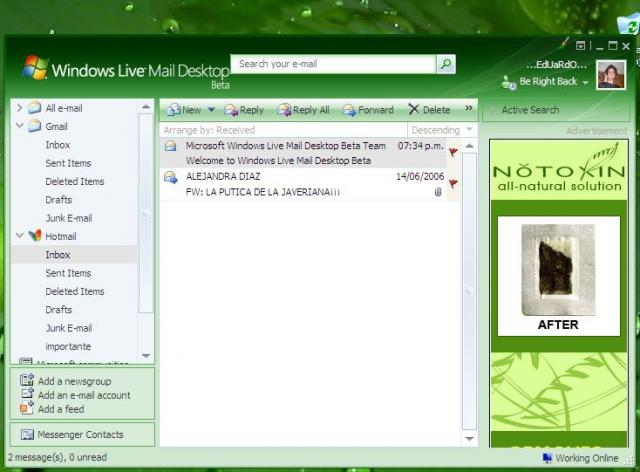Open Hotmail Junk E-mail folder

[69, 328]
